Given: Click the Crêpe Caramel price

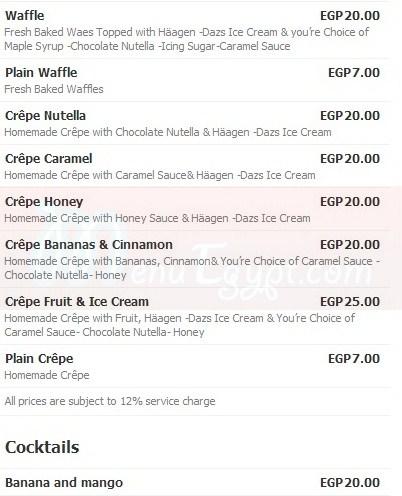Looking at the screenshot, I should (x=350, y=159).
